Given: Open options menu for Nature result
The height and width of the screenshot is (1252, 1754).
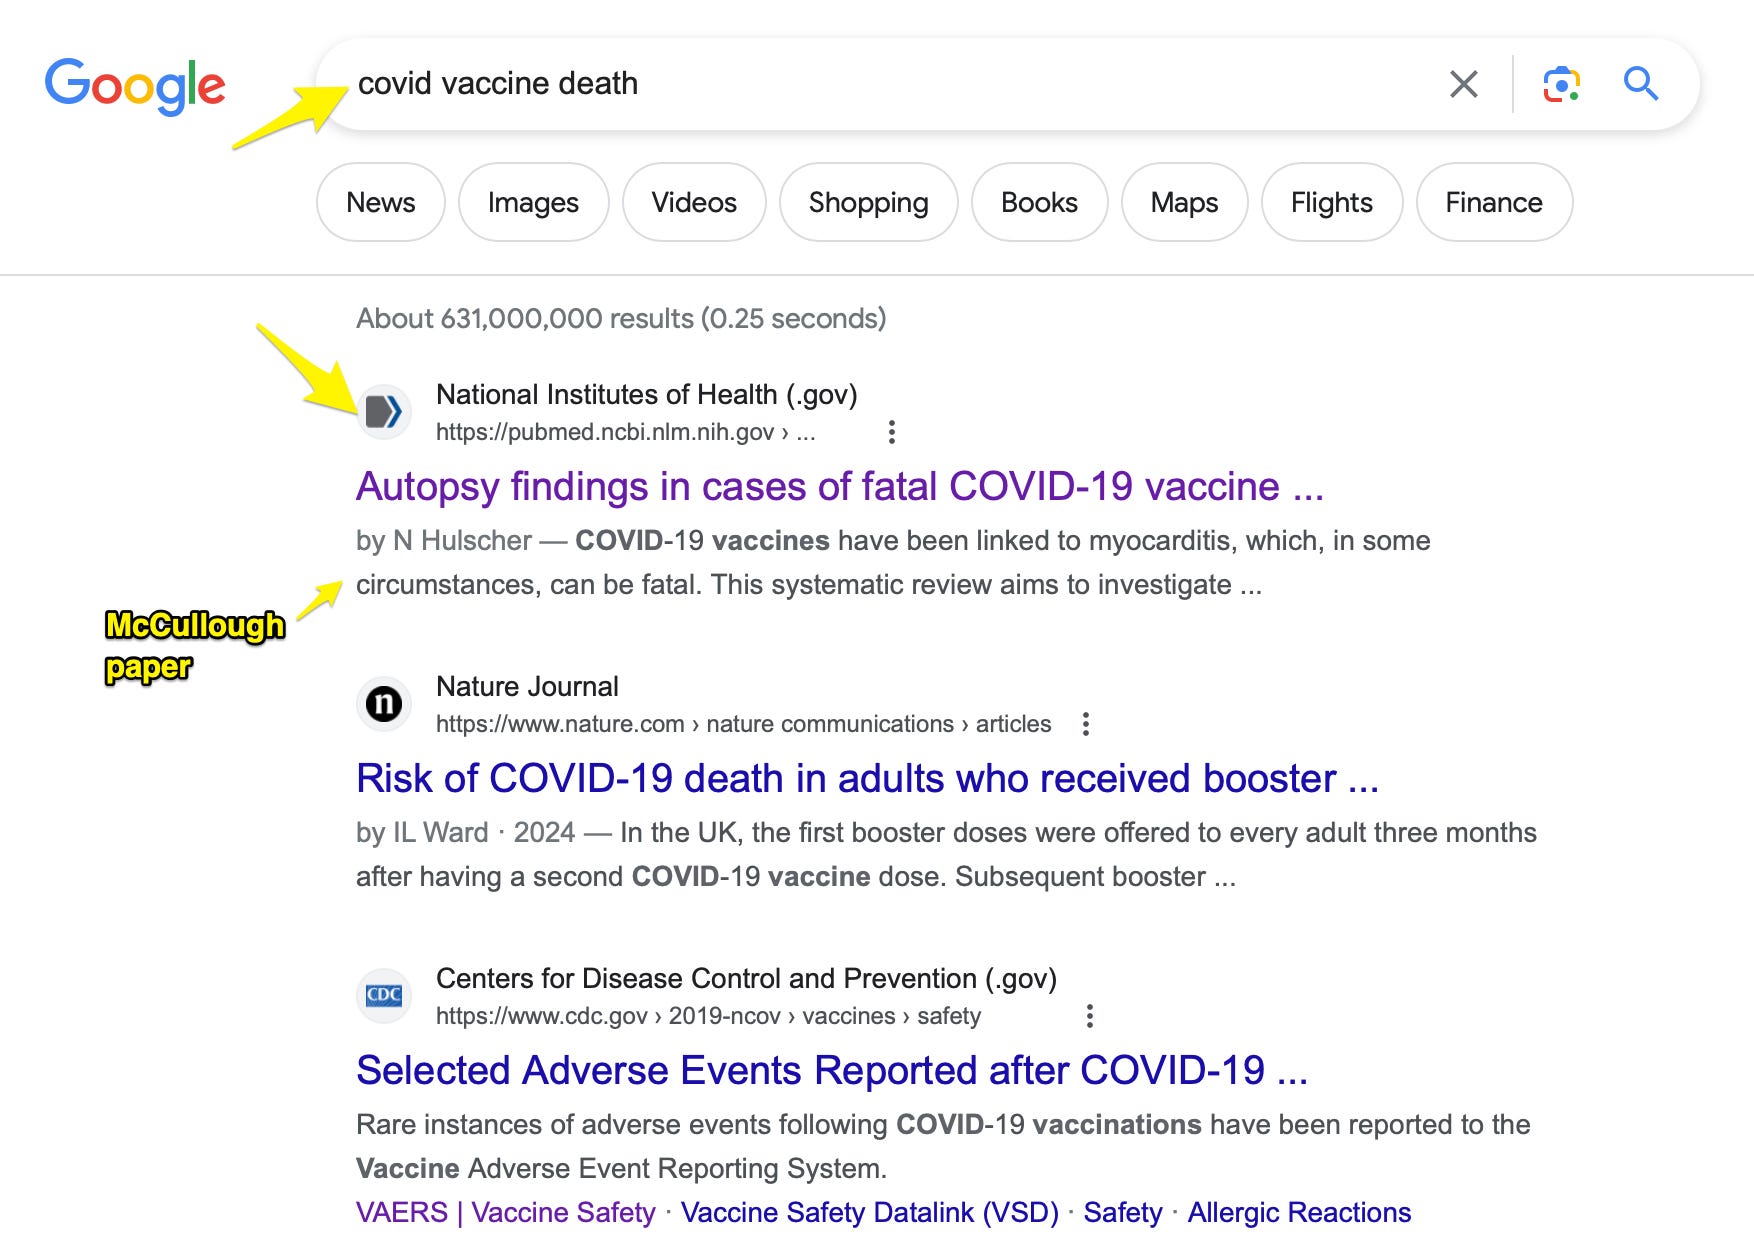Looking at the screenshot, I should (x=1085, y=724).
